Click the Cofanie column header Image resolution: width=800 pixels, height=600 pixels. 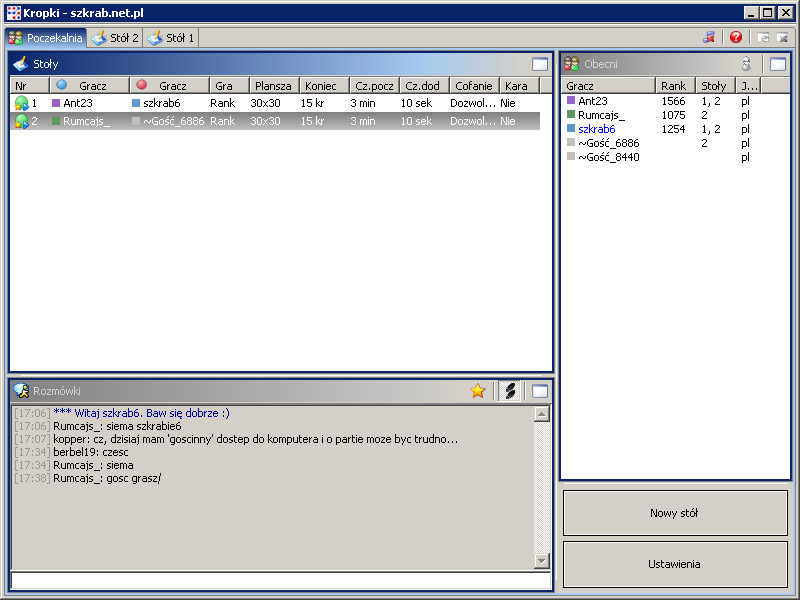[474, 86]
